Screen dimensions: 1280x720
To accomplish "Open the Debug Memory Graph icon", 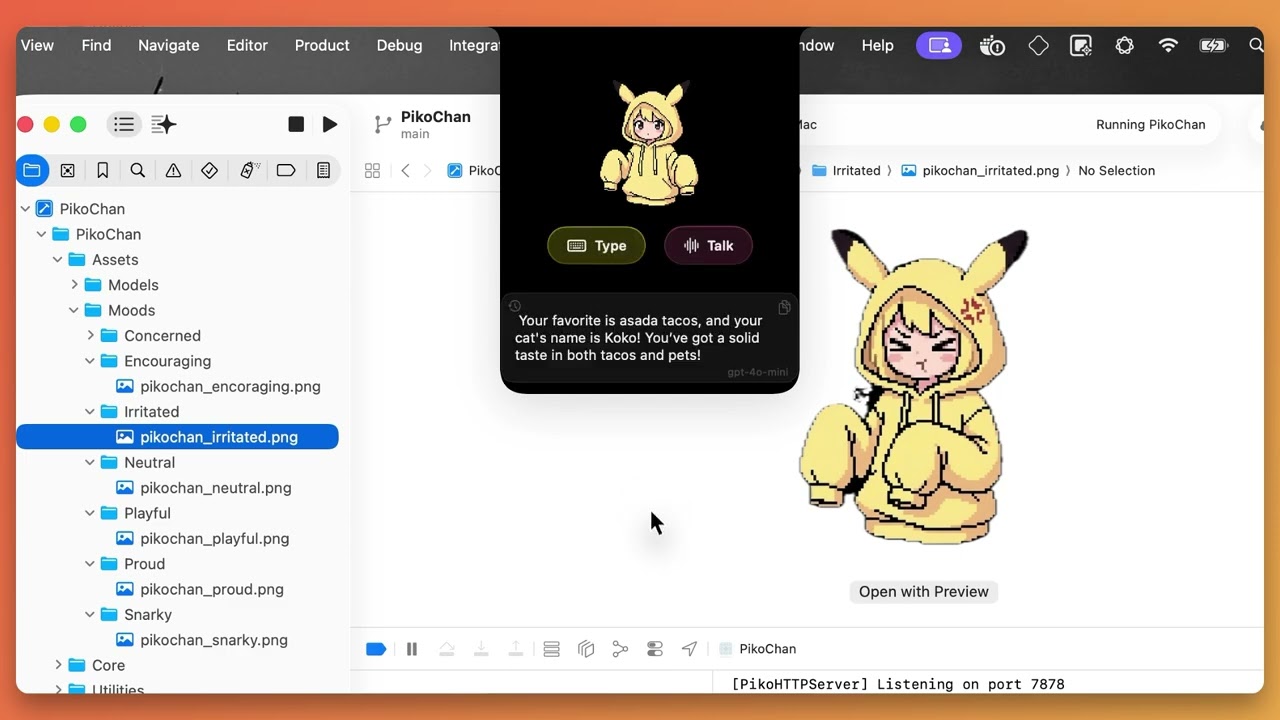I will 620,649.
